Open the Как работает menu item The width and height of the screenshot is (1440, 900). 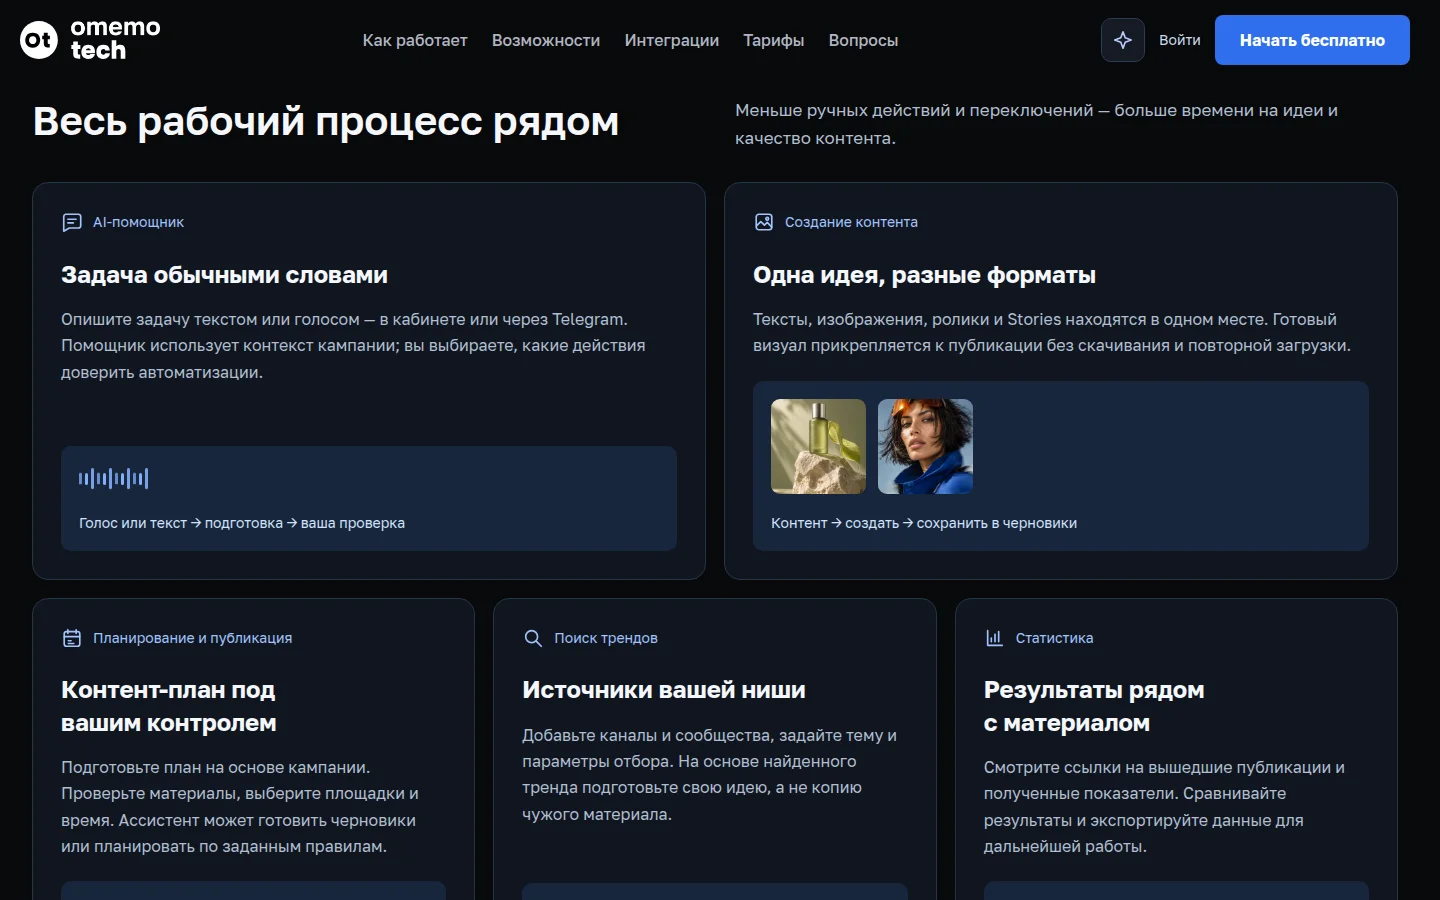(x=415, y=40)
